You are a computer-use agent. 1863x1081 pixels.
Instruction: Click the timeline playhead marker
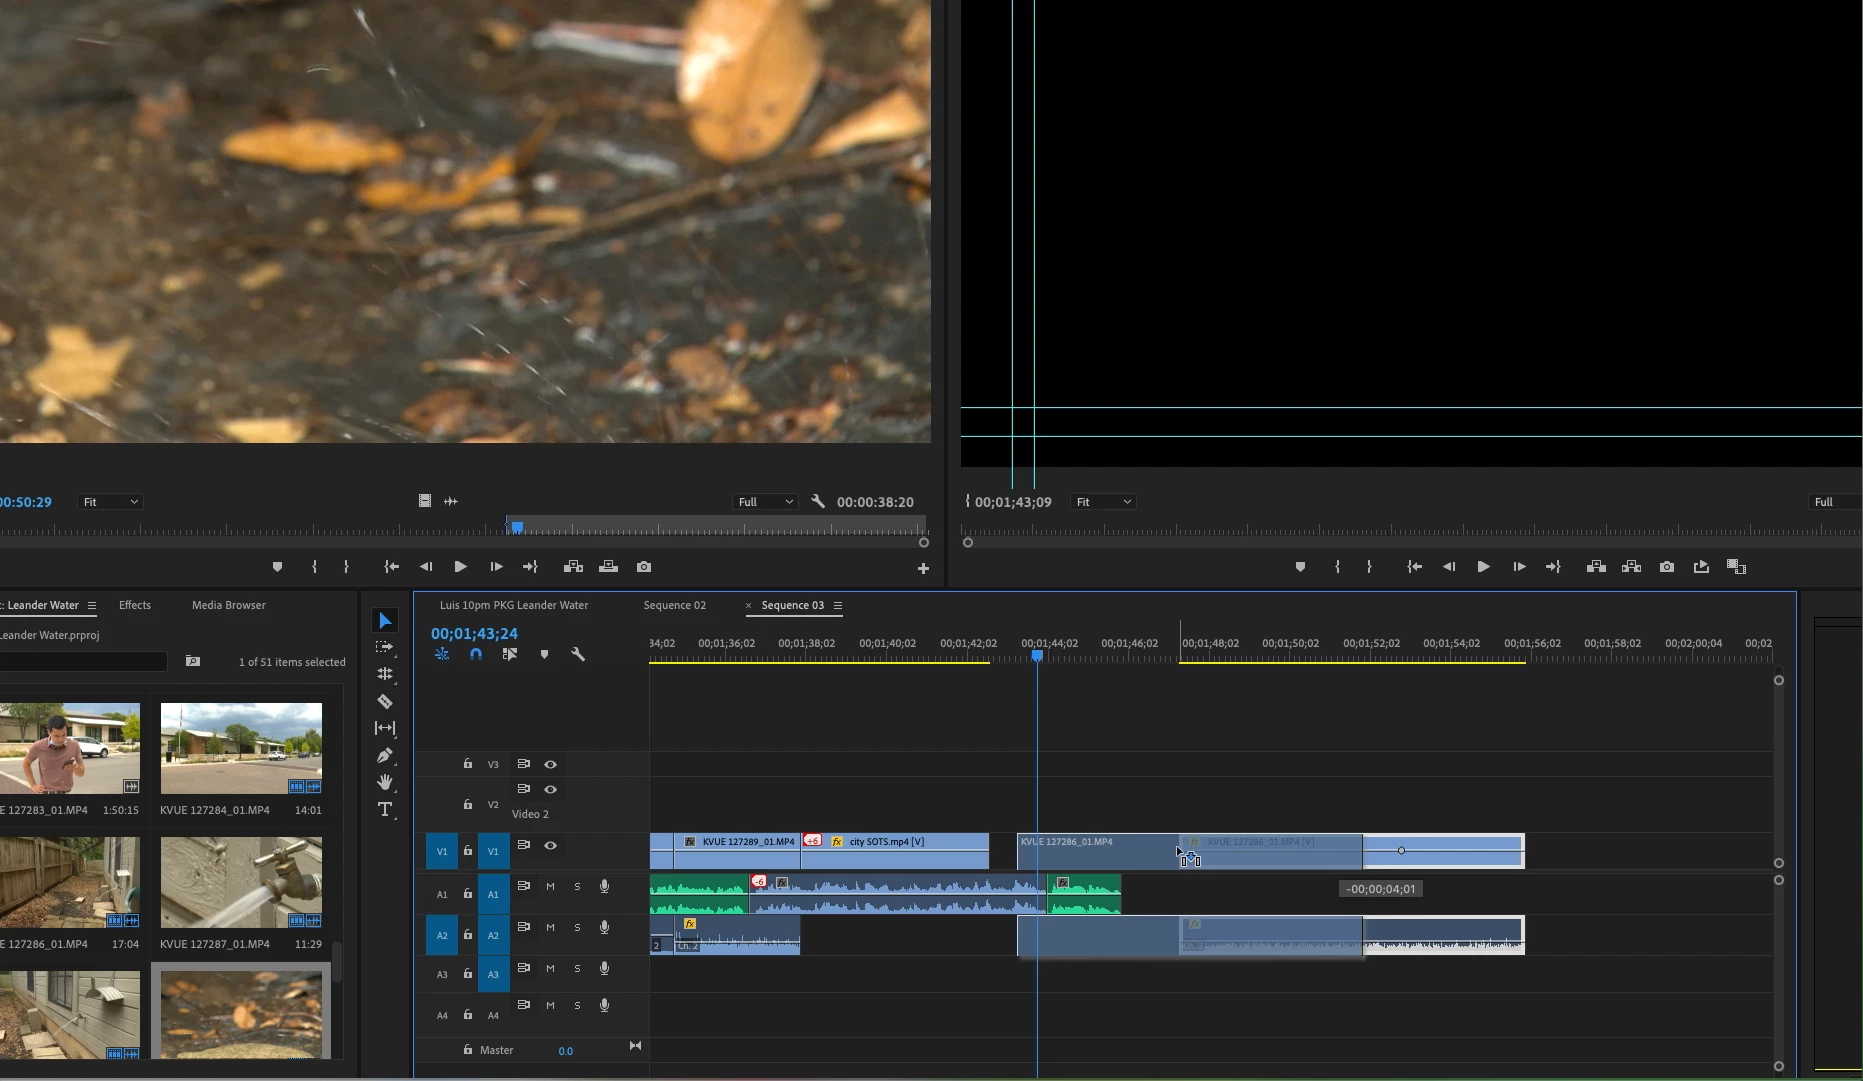(x=1037, y=656)
